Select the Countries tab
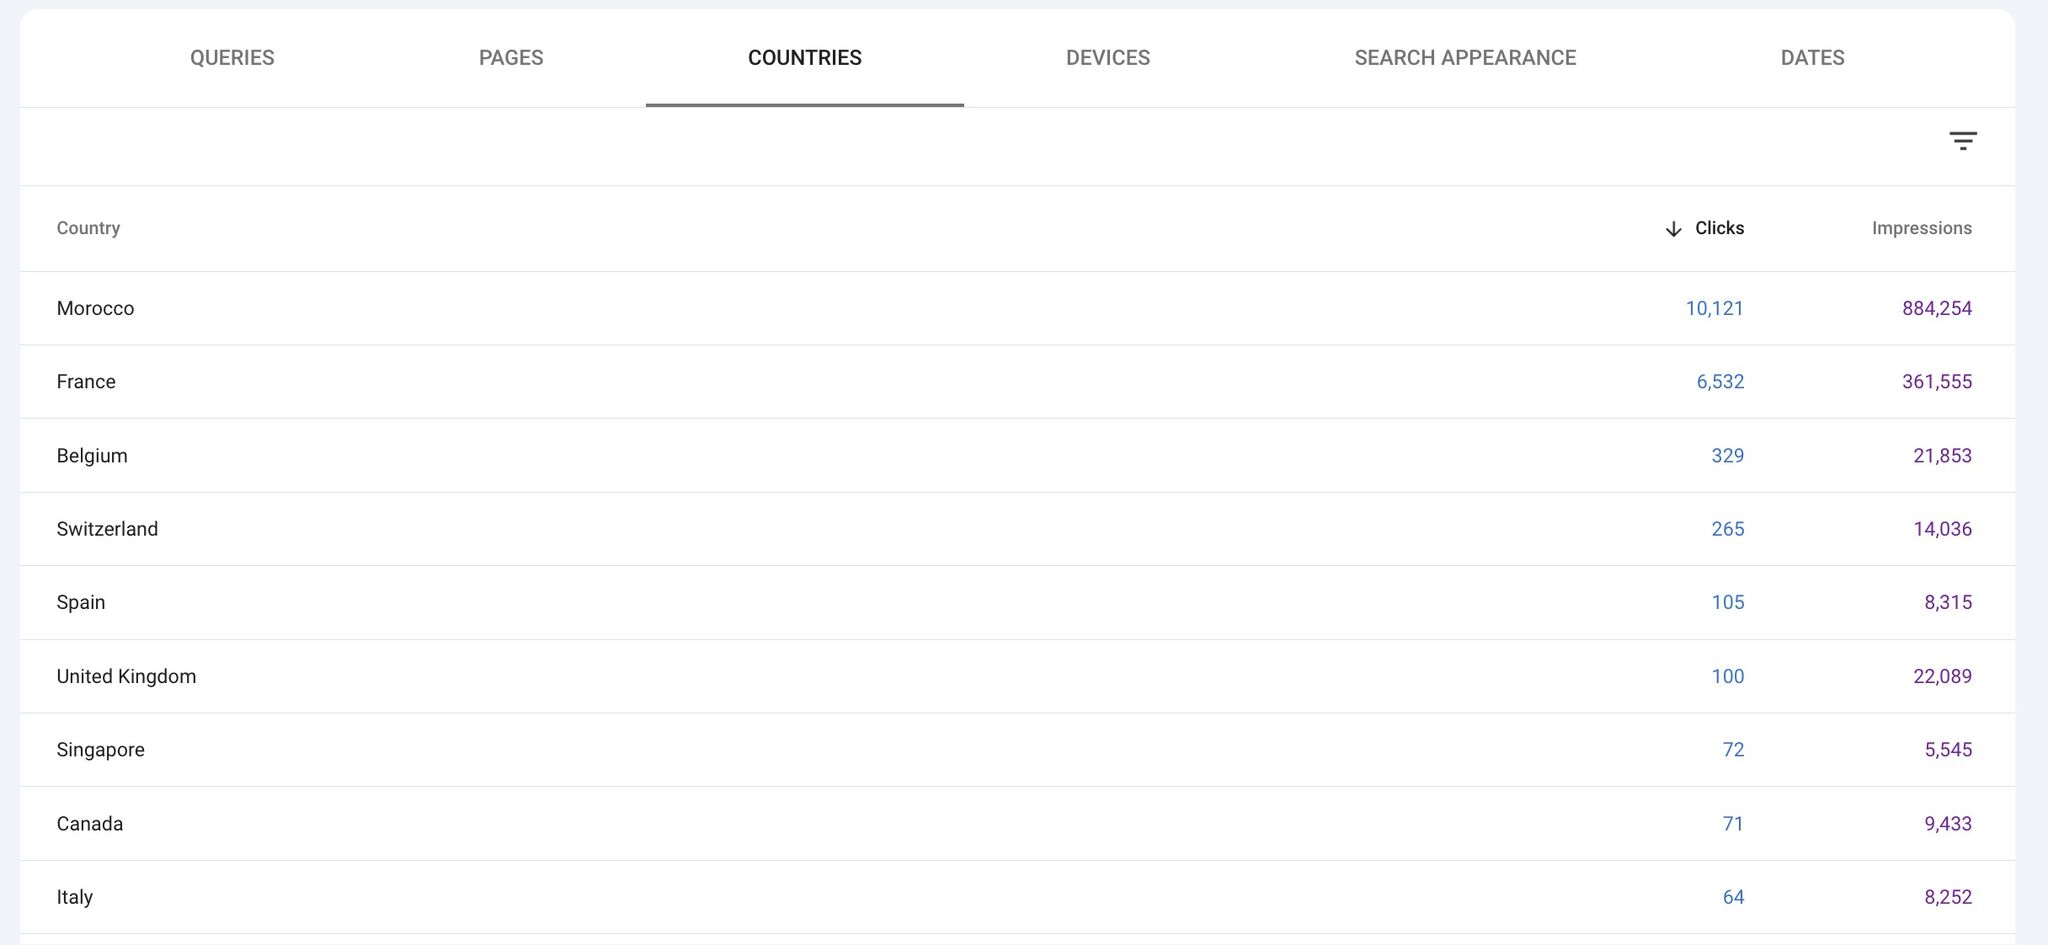 click(x=804, y=58)
